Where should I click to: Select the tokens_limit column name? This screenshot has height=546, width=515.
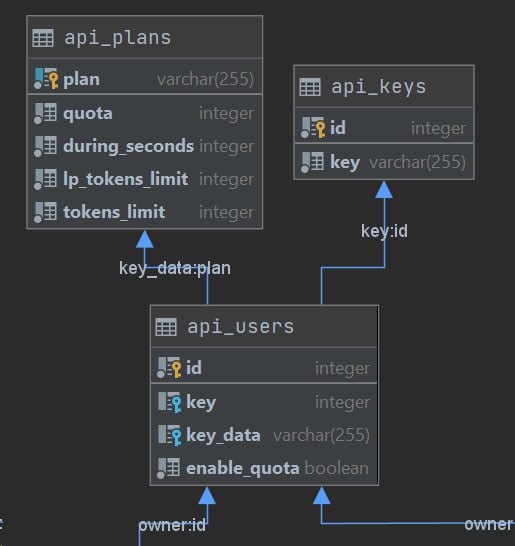pyautogui.click(x=114, y=212)
